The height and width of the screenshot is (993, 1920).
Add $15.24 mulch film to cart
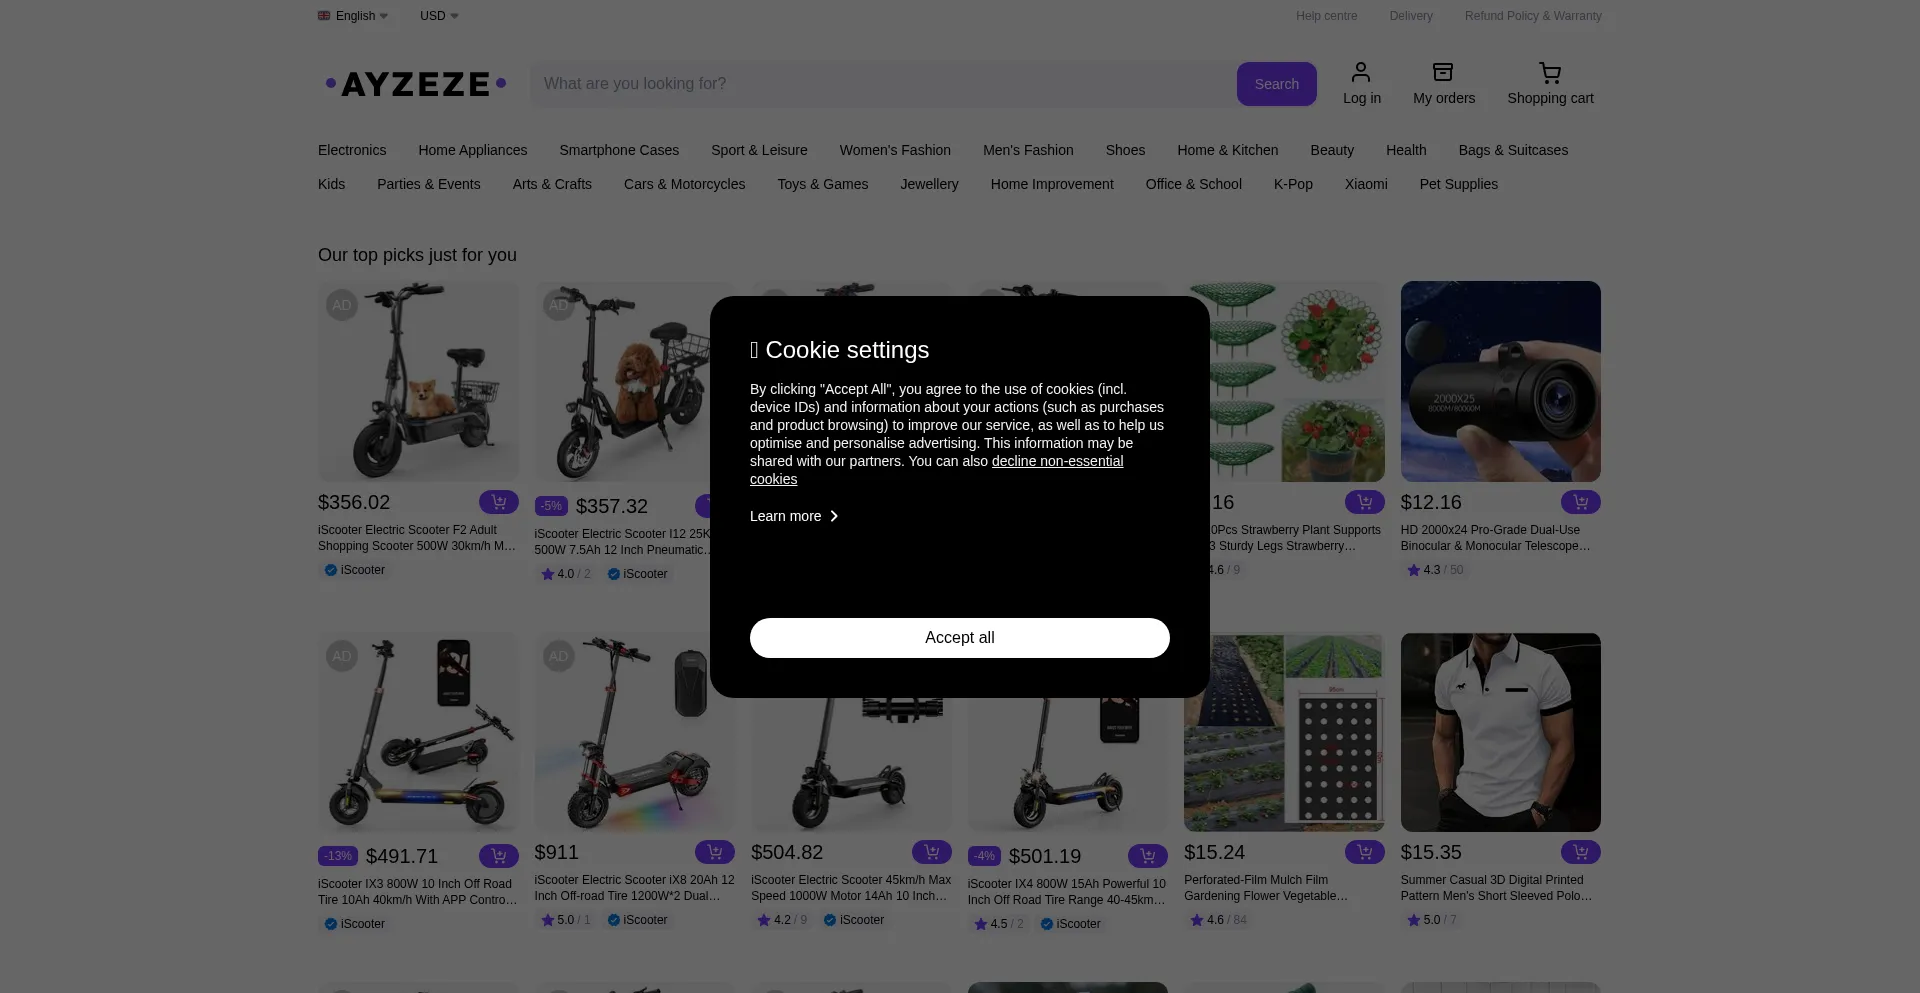(x=1364, y=852)
